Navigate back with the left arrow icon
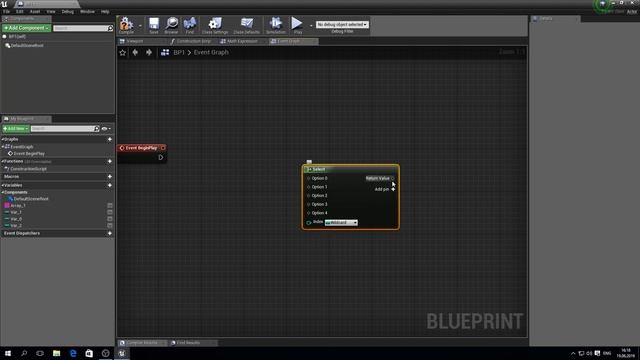 (x=135, y=53)
